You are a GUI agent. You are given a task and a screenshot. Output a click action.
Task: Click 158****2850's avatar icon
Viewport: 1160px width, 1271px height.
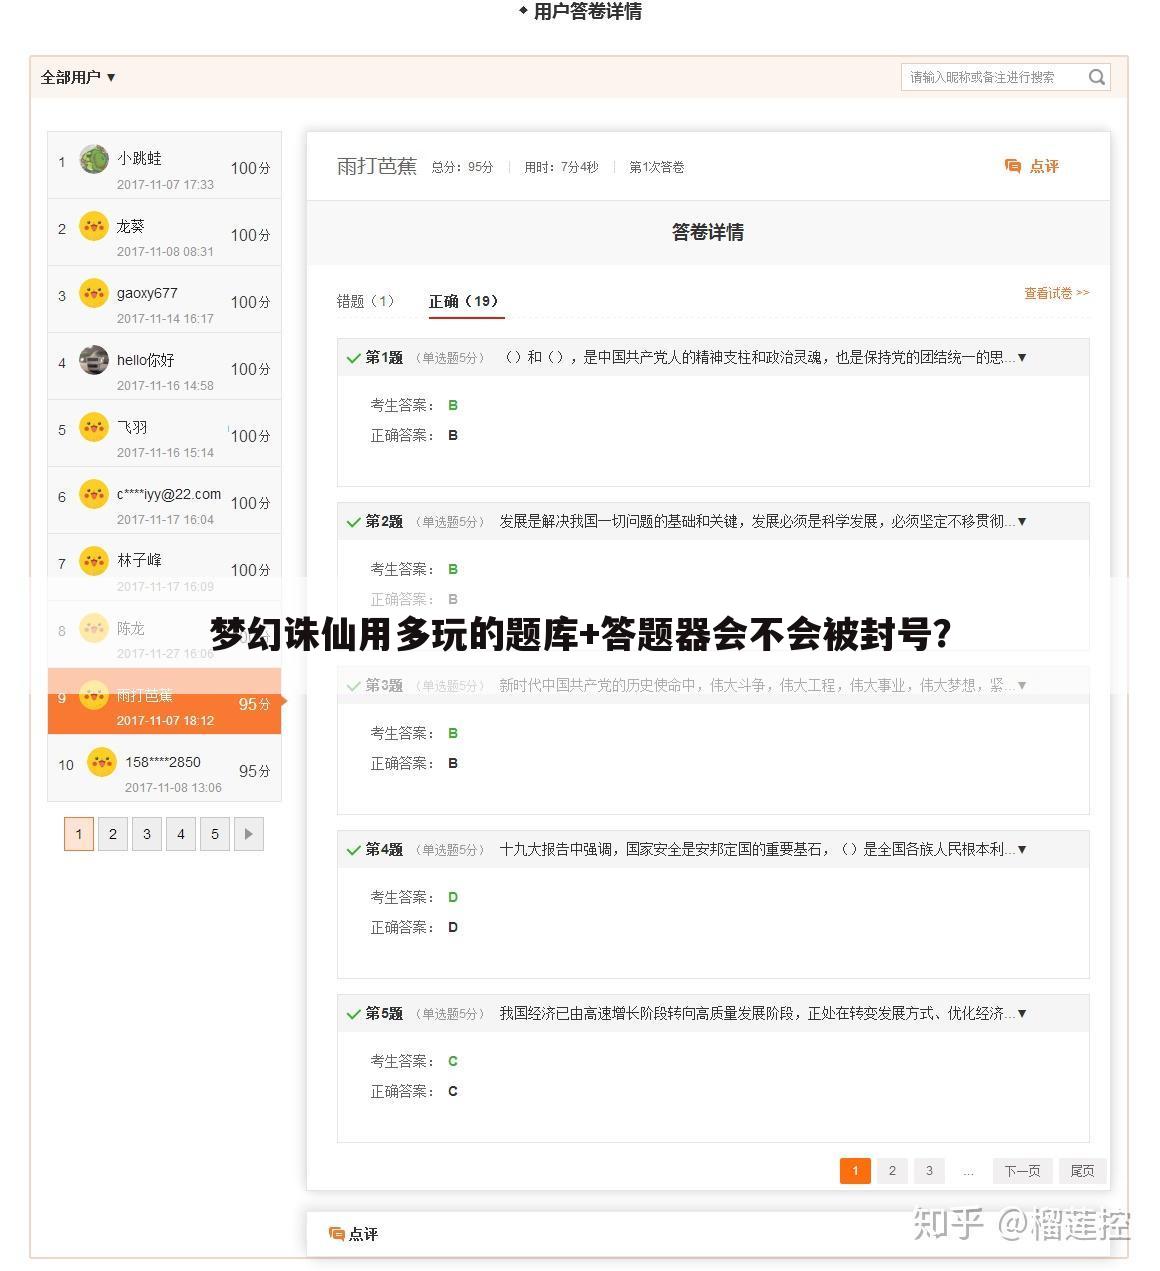[x=102, y=762]
